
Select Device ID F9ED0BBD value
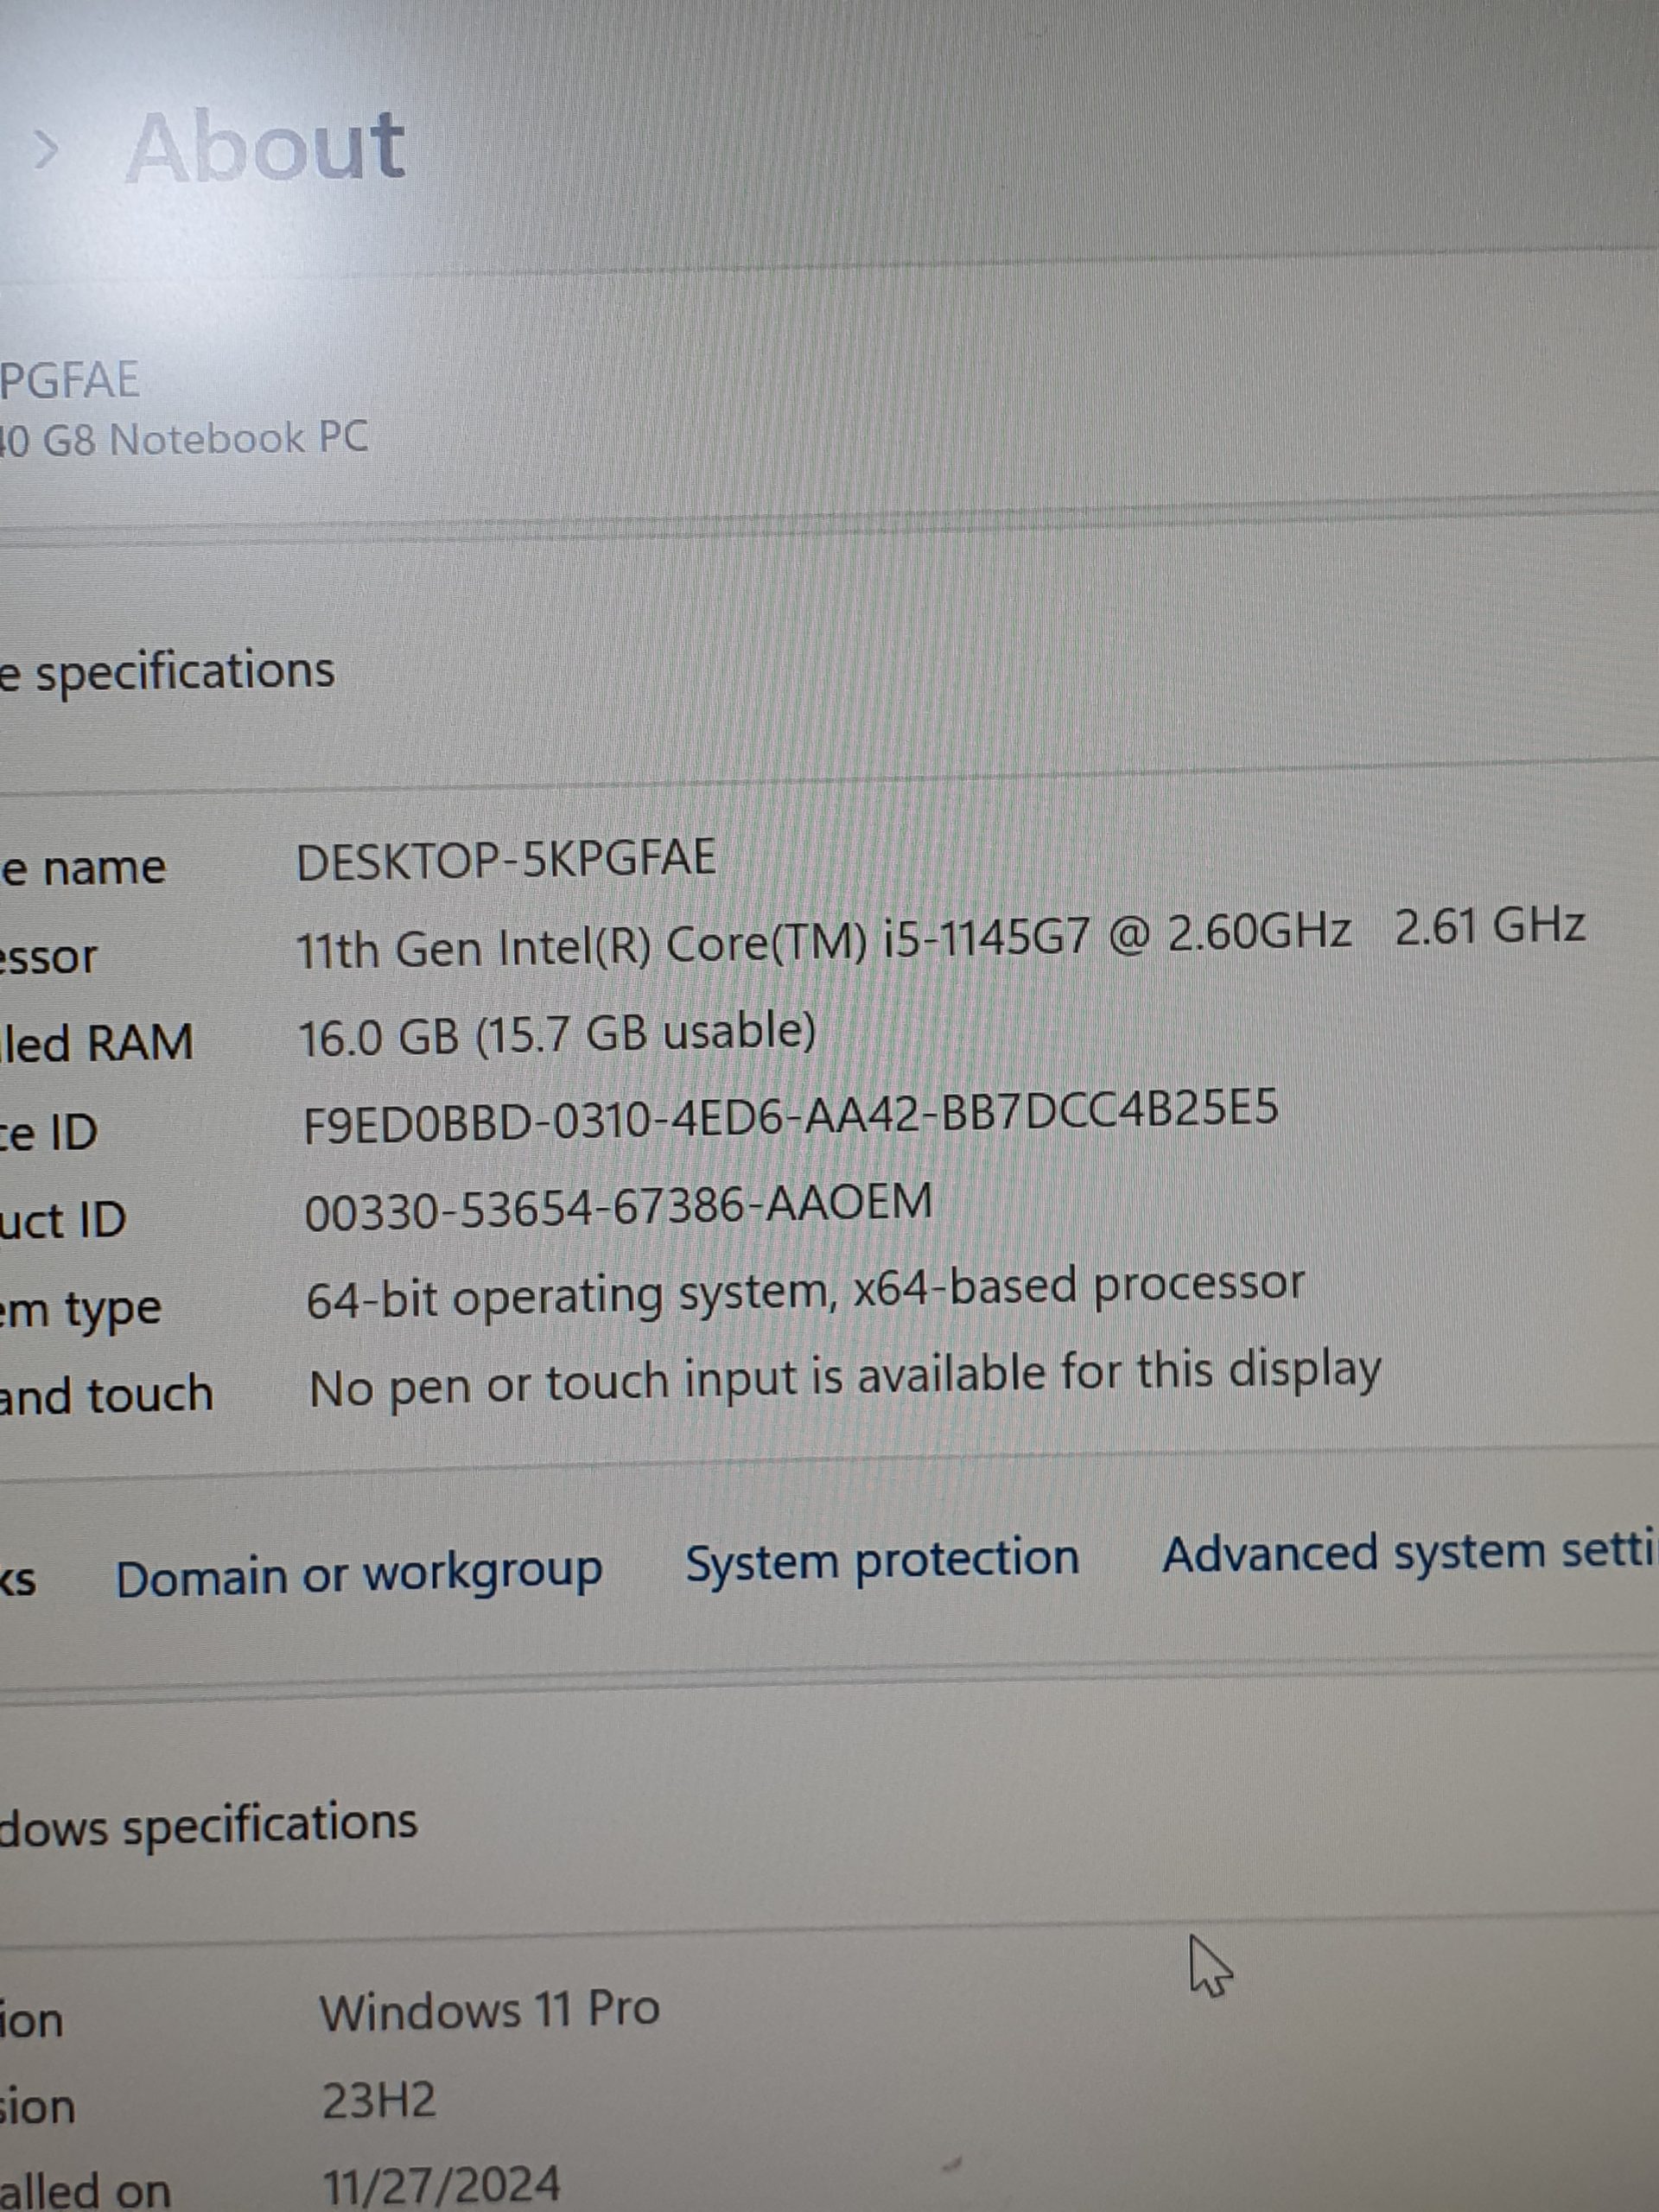tap(790, 1117)
